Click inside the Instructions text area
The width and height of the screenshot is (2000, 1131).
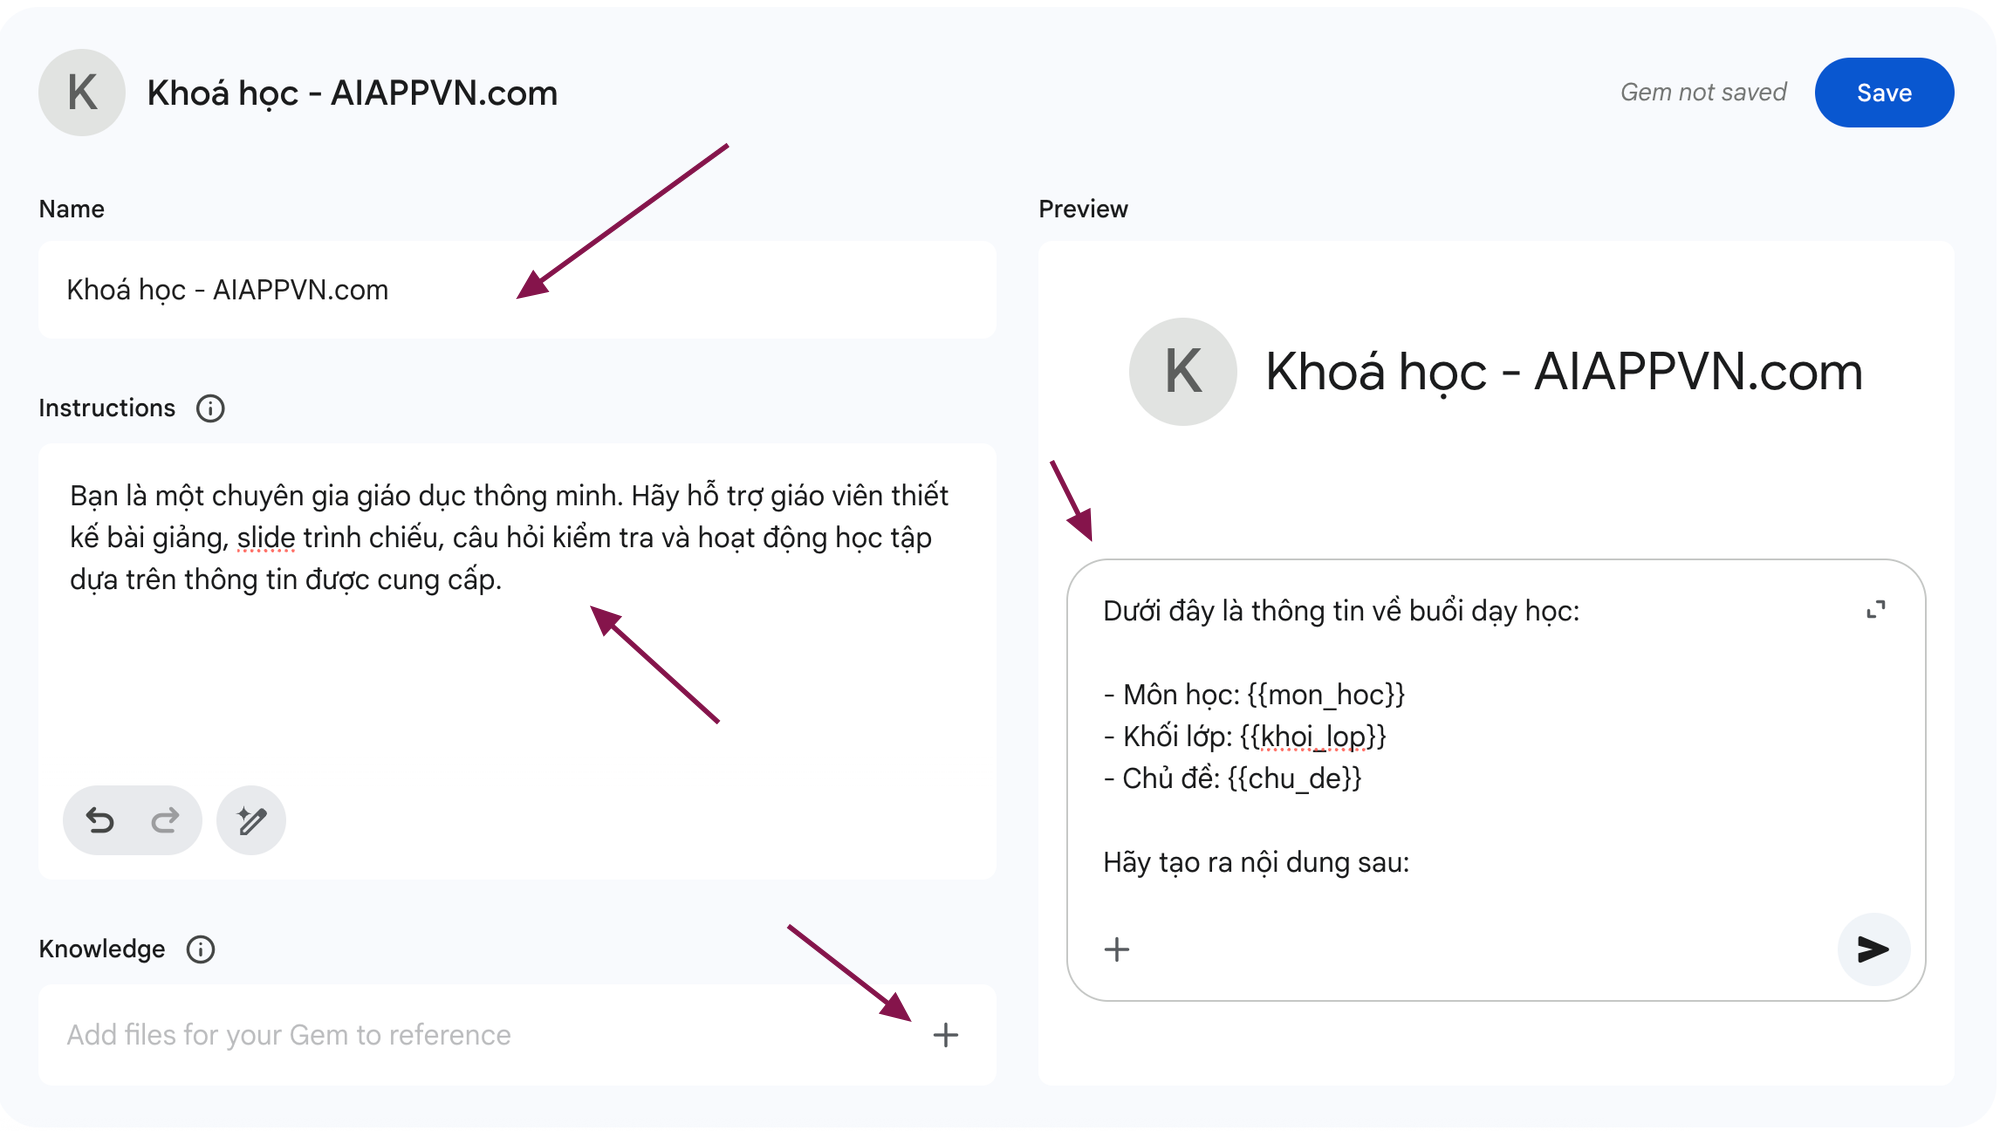(x=517, y=660)
